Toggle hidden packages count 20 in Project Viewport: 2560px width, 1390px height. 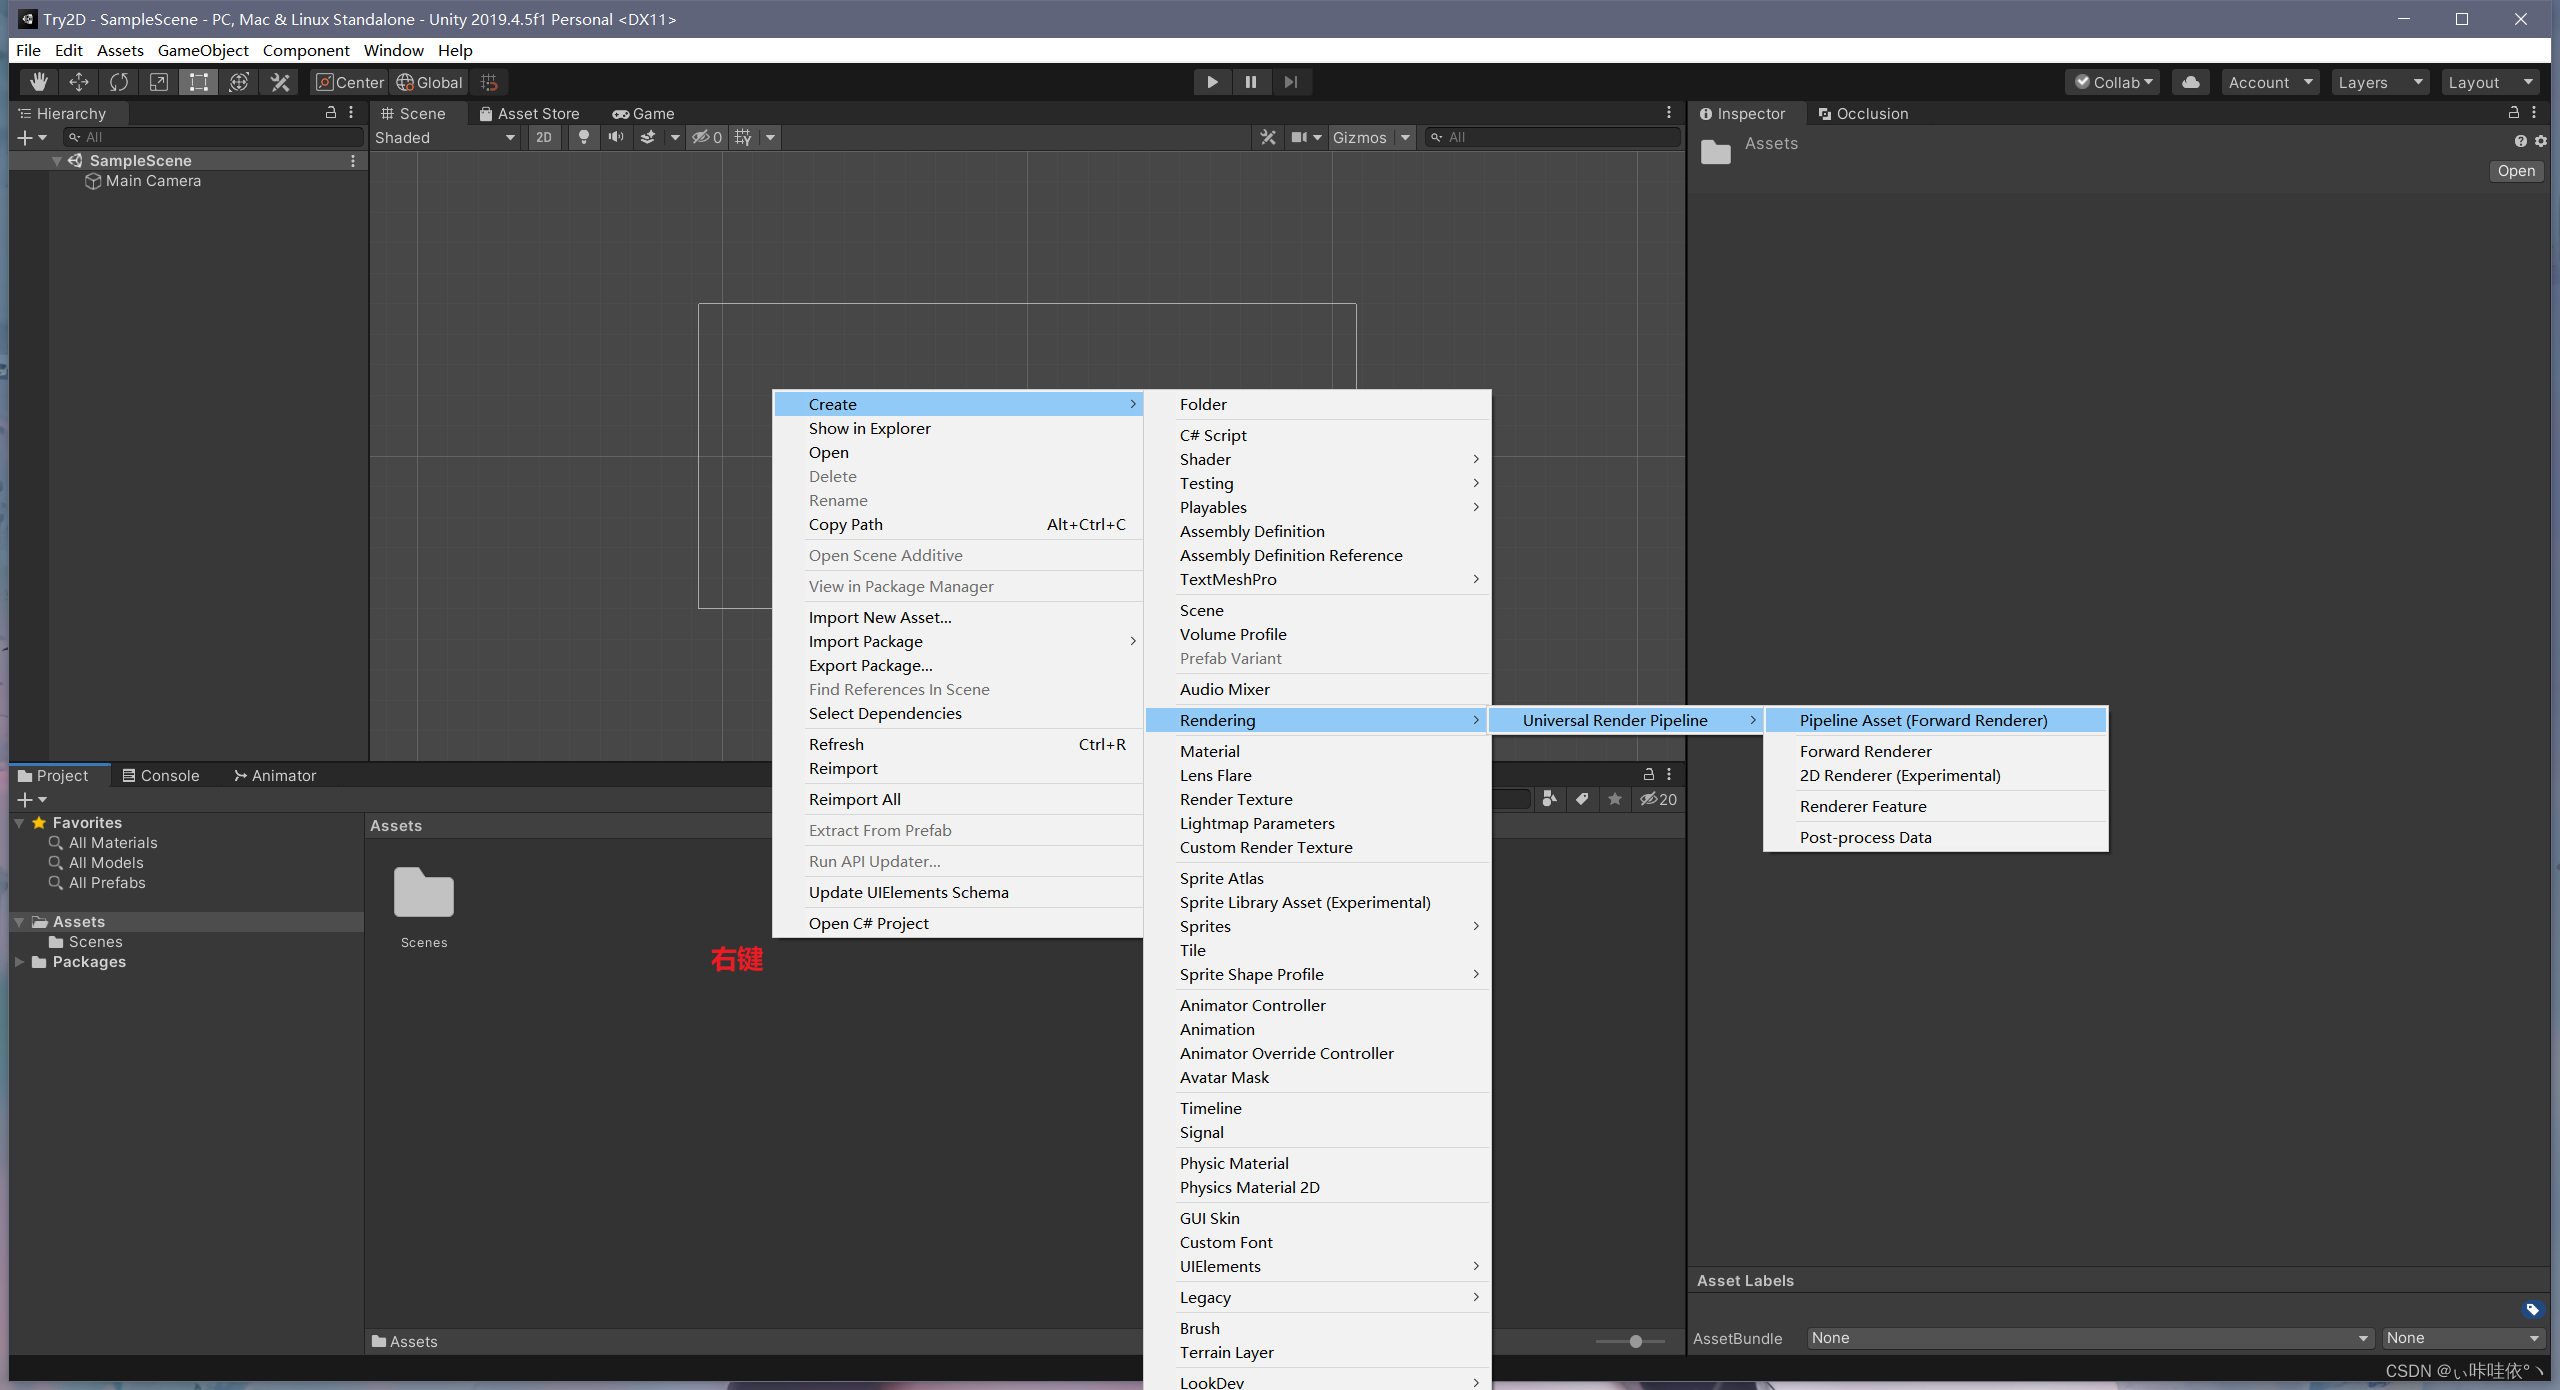tap(1658, 799)
